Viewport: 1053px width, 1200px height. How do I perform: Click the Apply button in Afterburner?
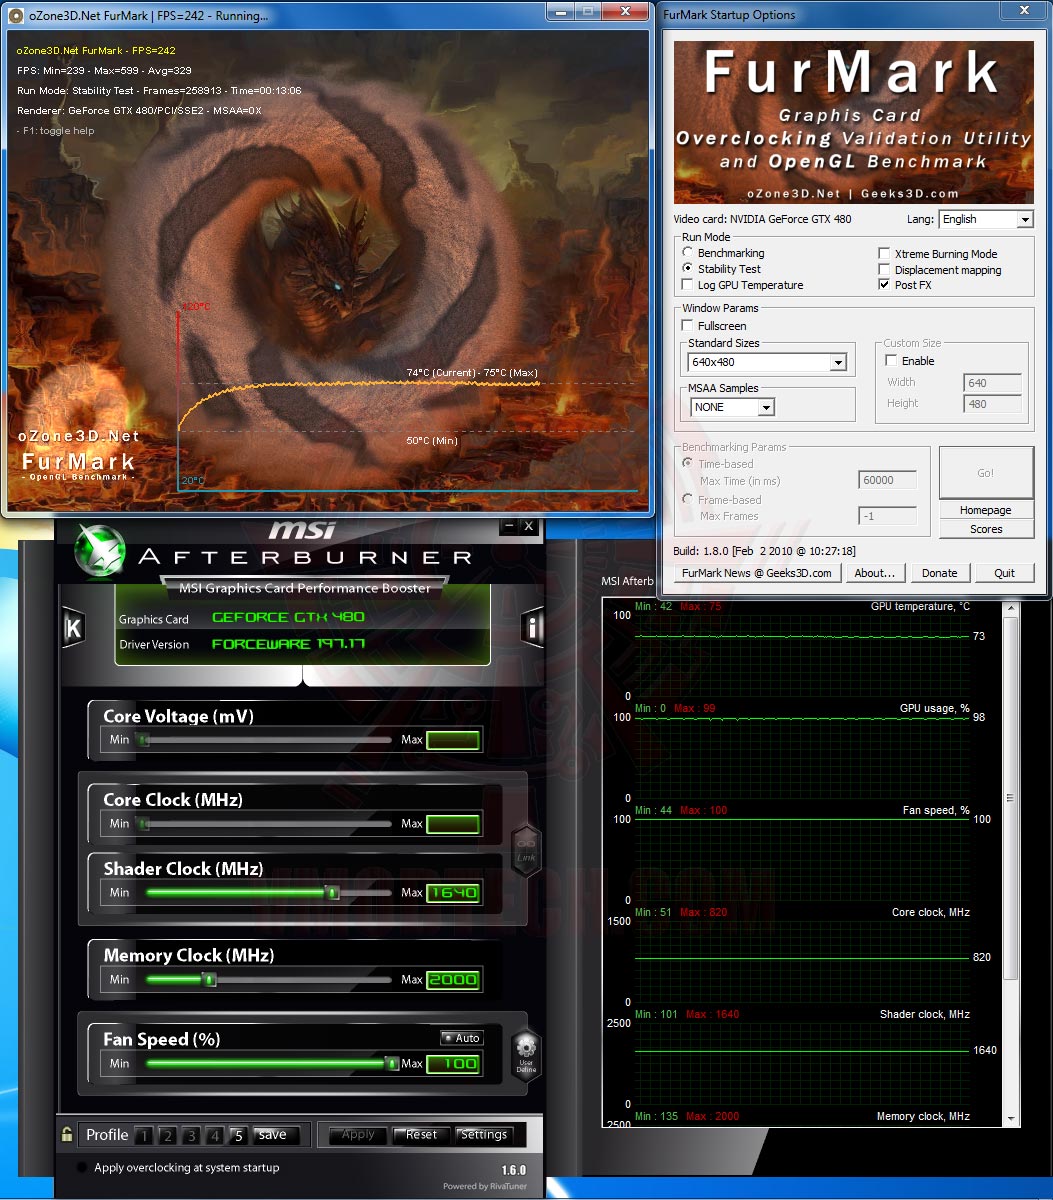coord(358,1135)
